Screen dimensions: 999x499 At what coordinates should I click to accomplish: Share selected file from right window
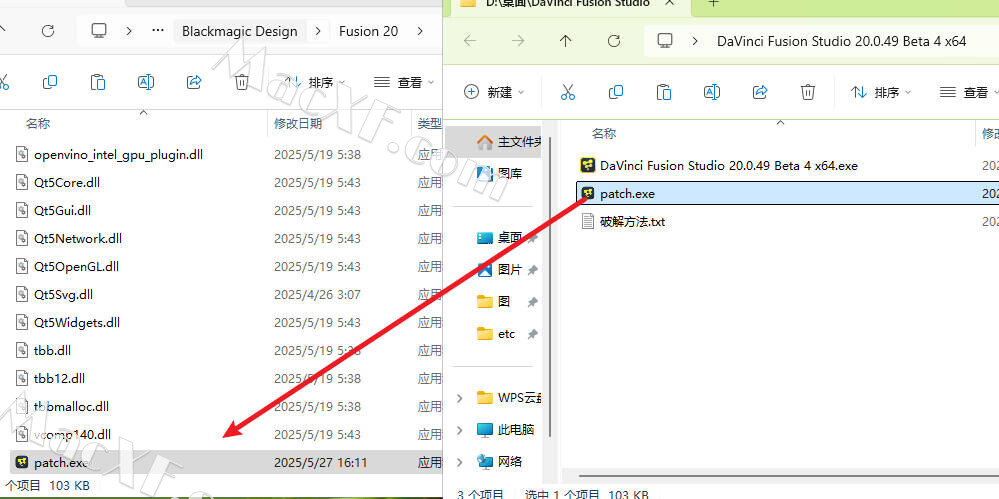pos(760,92)
